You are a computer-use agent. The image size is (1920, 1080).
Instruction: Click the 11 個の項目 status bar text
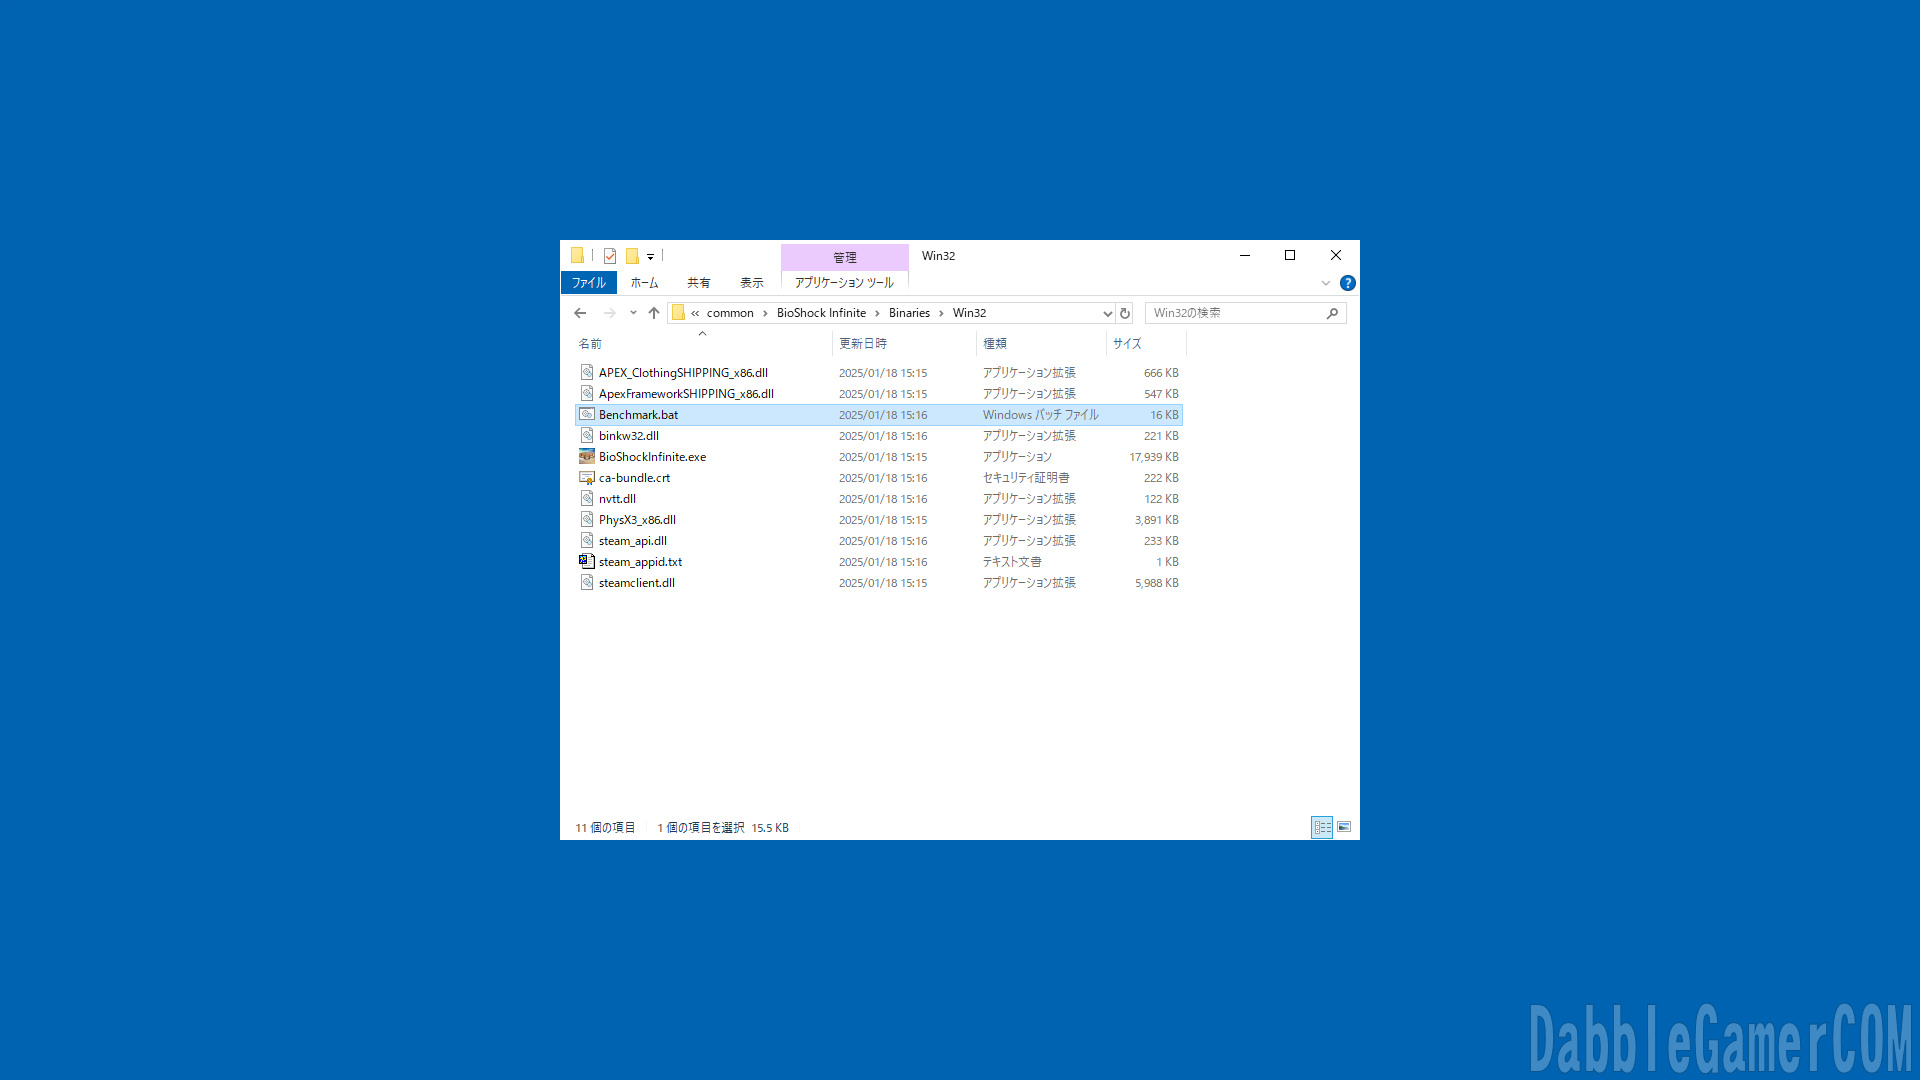pyautogui.click(x=605, y=828)
